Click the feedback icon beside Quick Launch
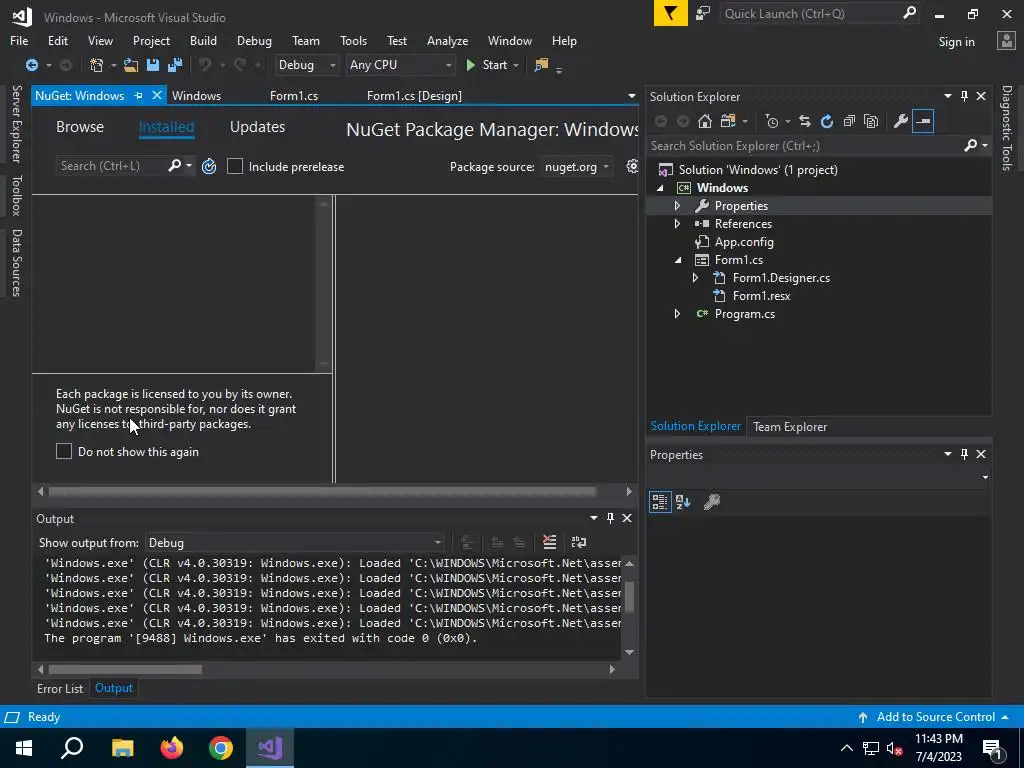 pos(703,13)
